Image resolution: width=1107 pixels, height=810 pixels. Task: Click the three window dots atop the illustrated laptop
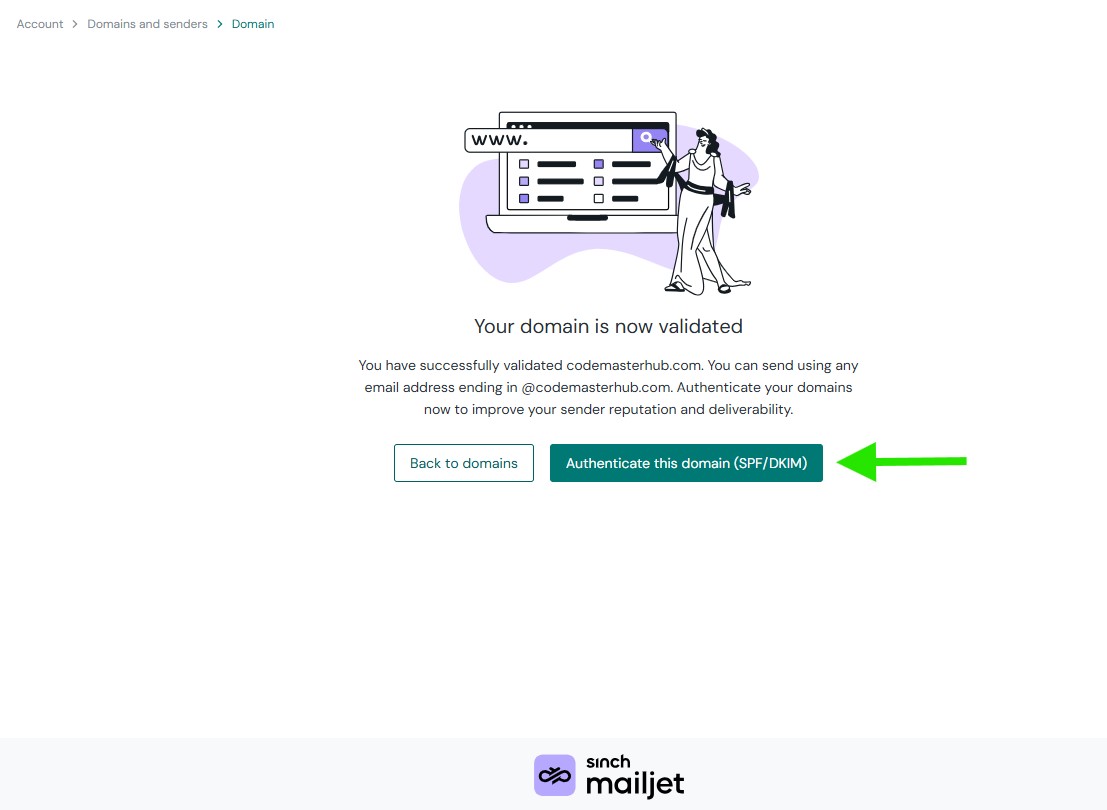tap(521, 126)
